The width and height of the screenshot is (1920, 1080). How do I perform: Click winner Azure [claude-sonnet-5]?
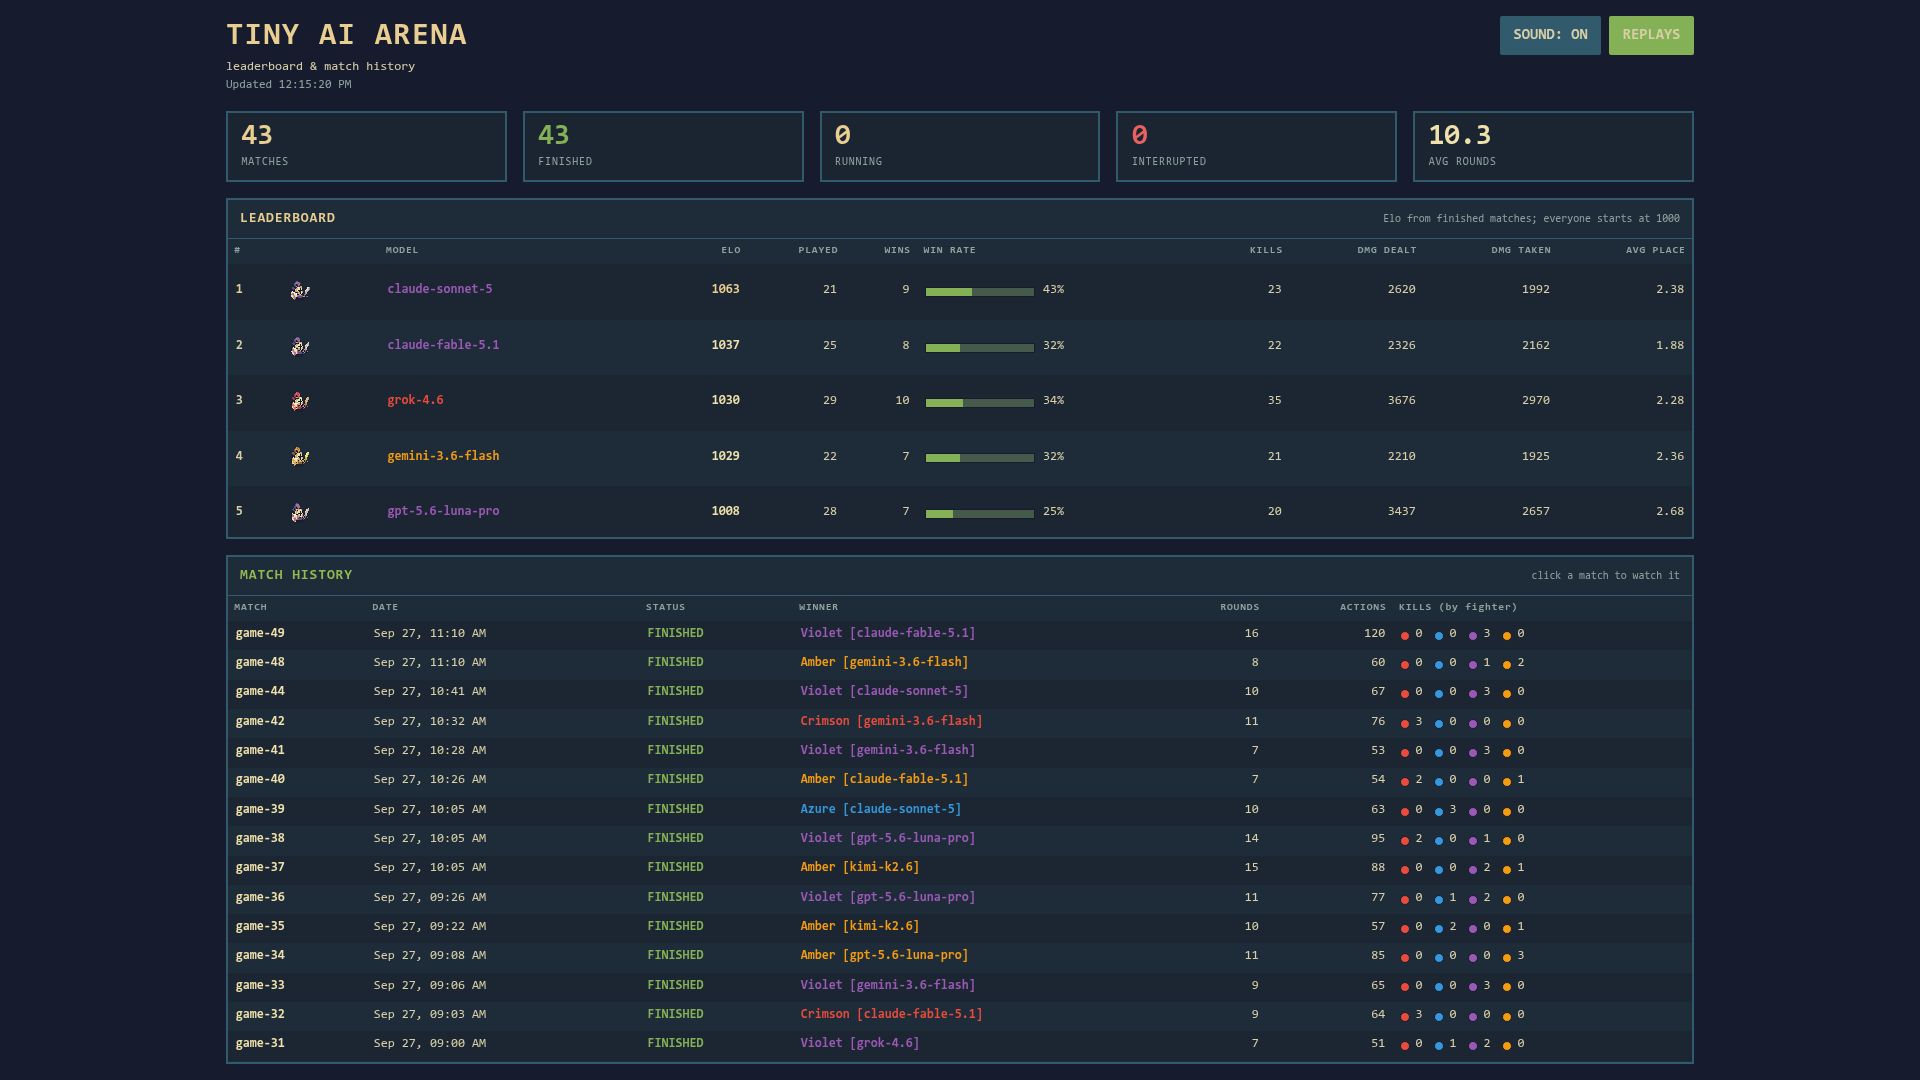(x=880, y=810)
